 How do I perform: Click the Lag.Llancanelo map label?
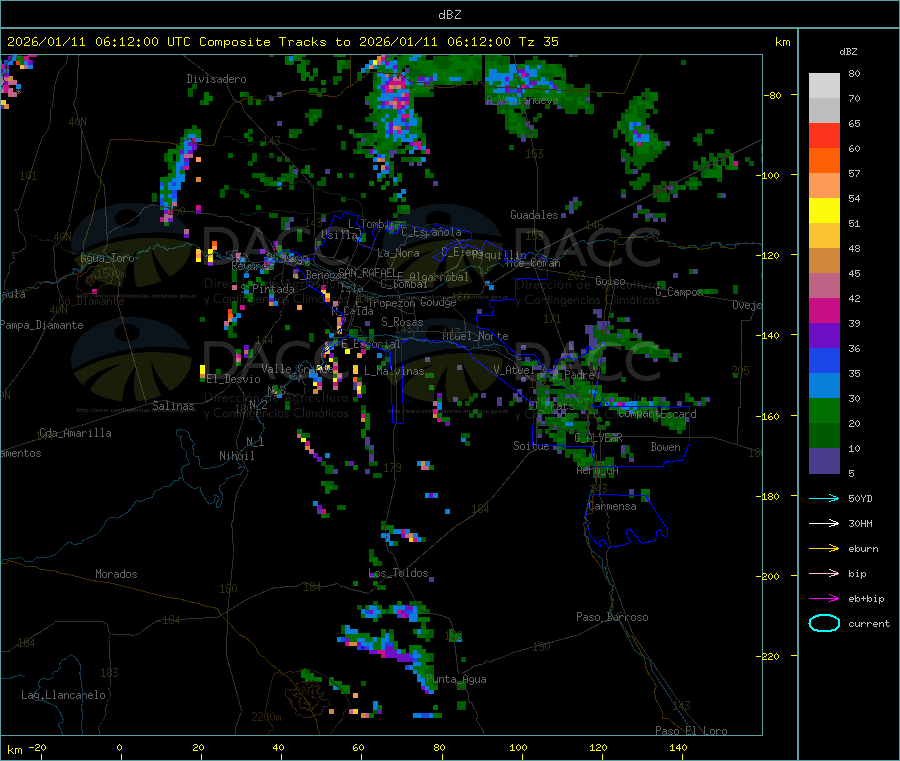(63, 695)
